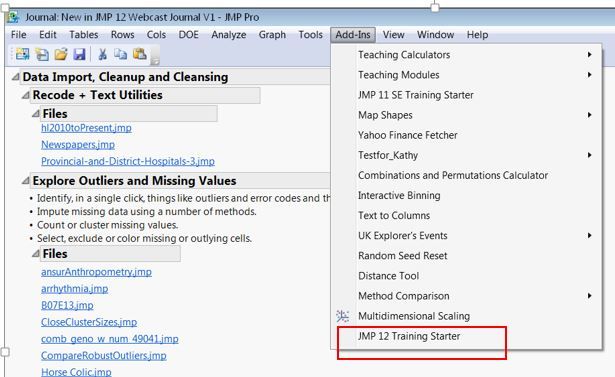Viewport: 615px width, 377px height.
Task: Expand the Method Comparison submenu
Action: [467, 296]
